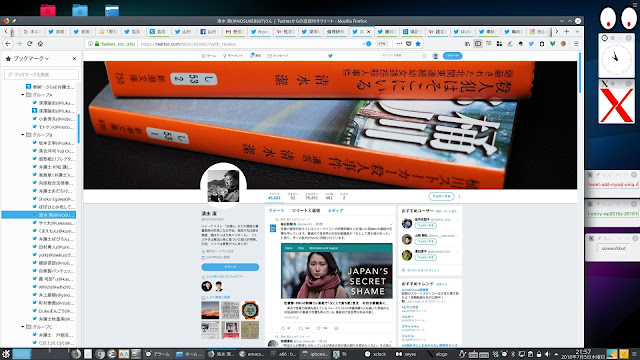Click the volume icon in system tray

coord(547,354)
